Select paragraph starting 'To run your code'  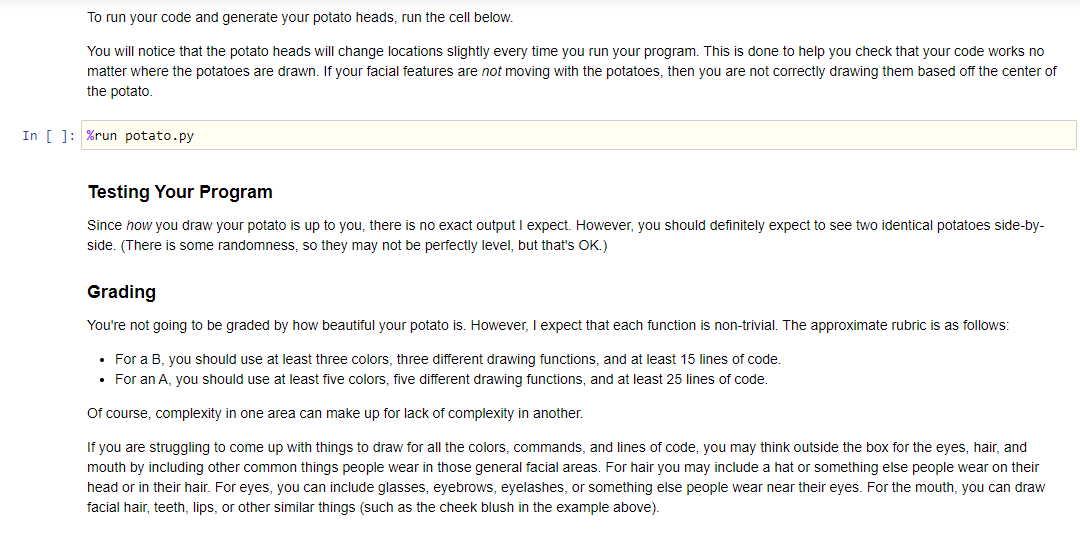(x=300, y=18)
